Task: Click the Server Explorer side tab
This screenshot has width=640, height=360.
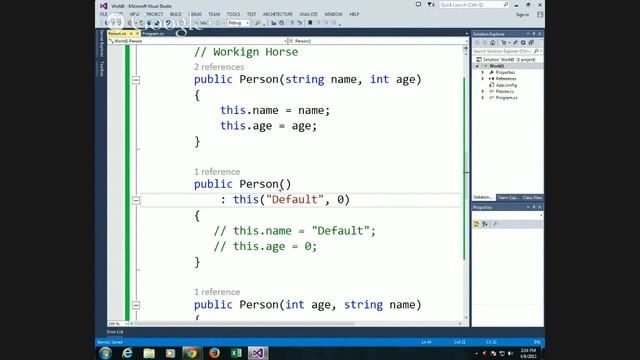Action: tap(101, 43)
